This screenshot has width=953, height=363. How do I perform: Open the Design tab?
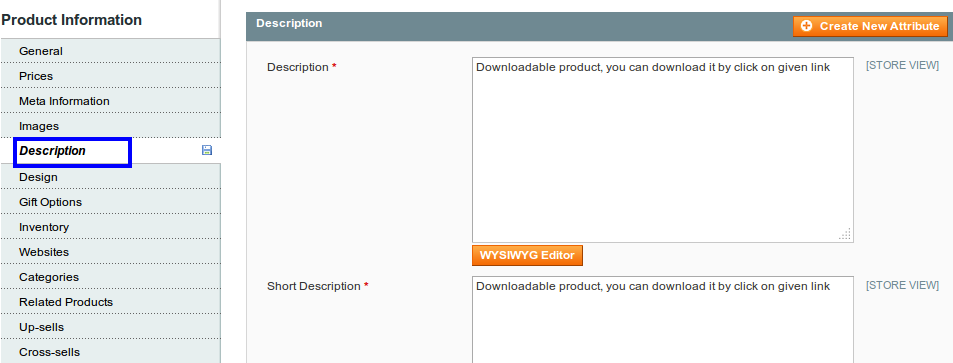110,177
